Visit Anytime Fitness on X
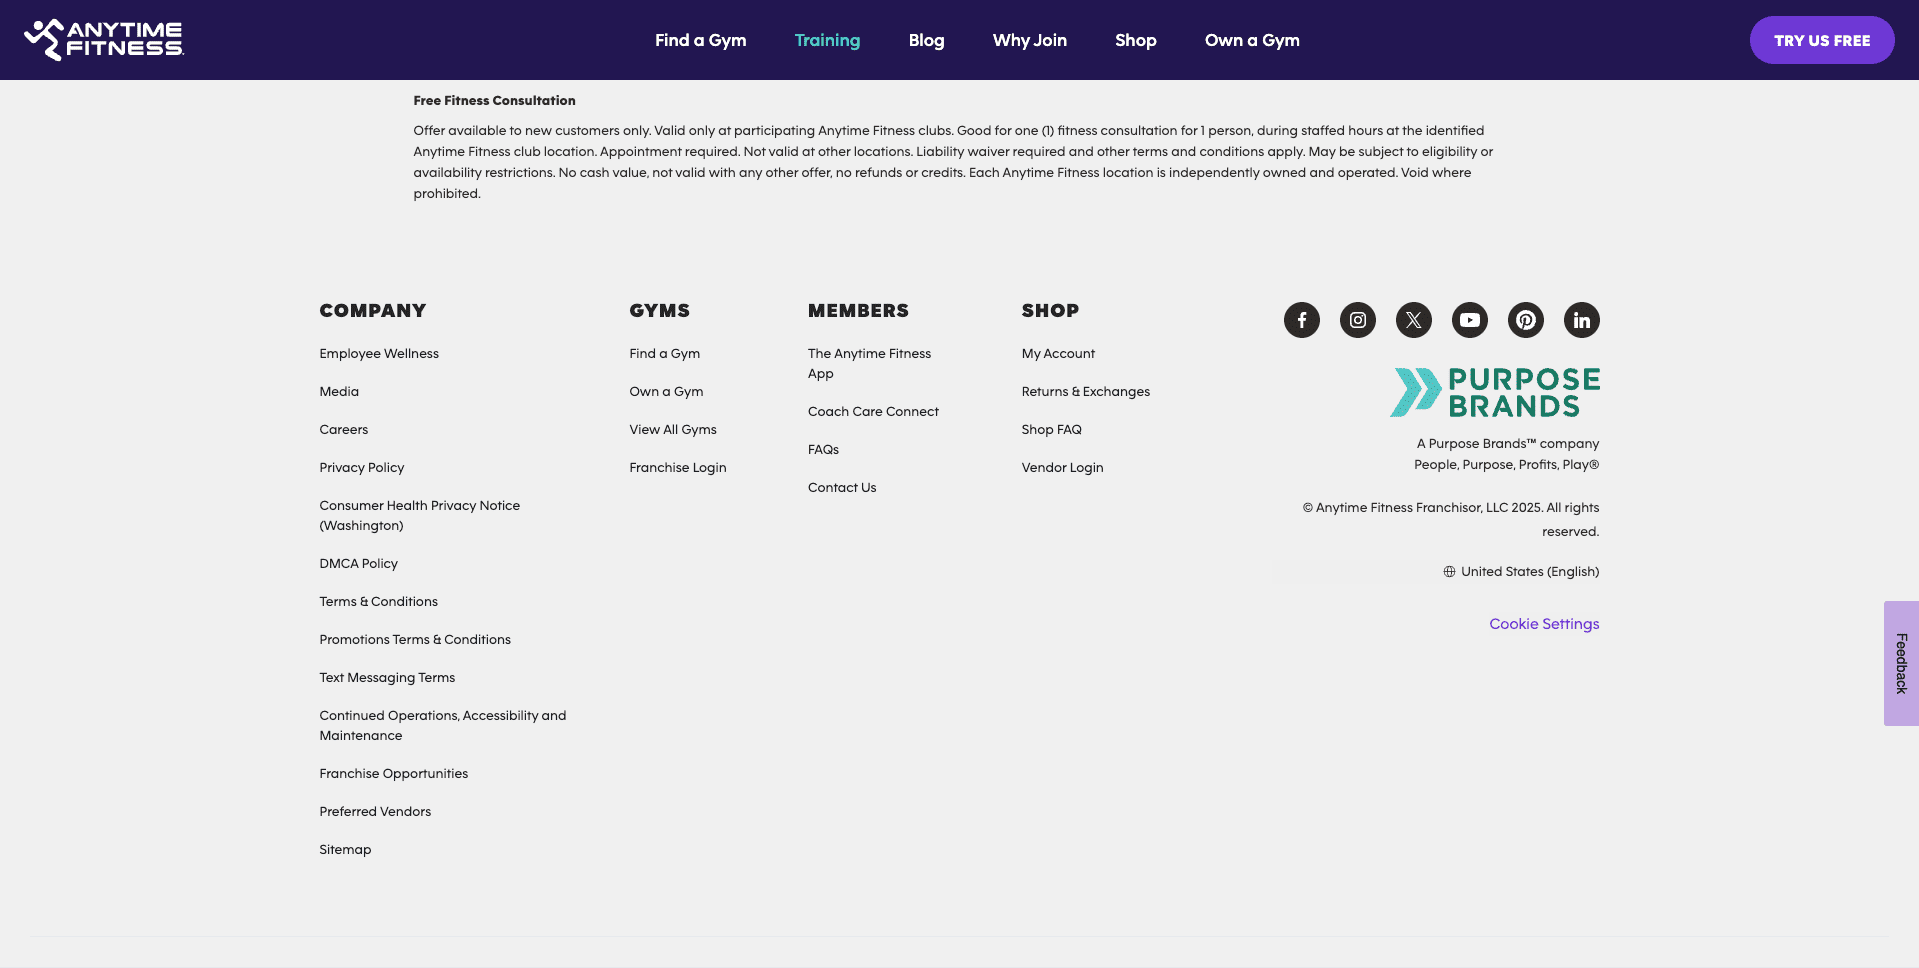This screenshot has height=968, width=1919. click(x=1413, y=320)
